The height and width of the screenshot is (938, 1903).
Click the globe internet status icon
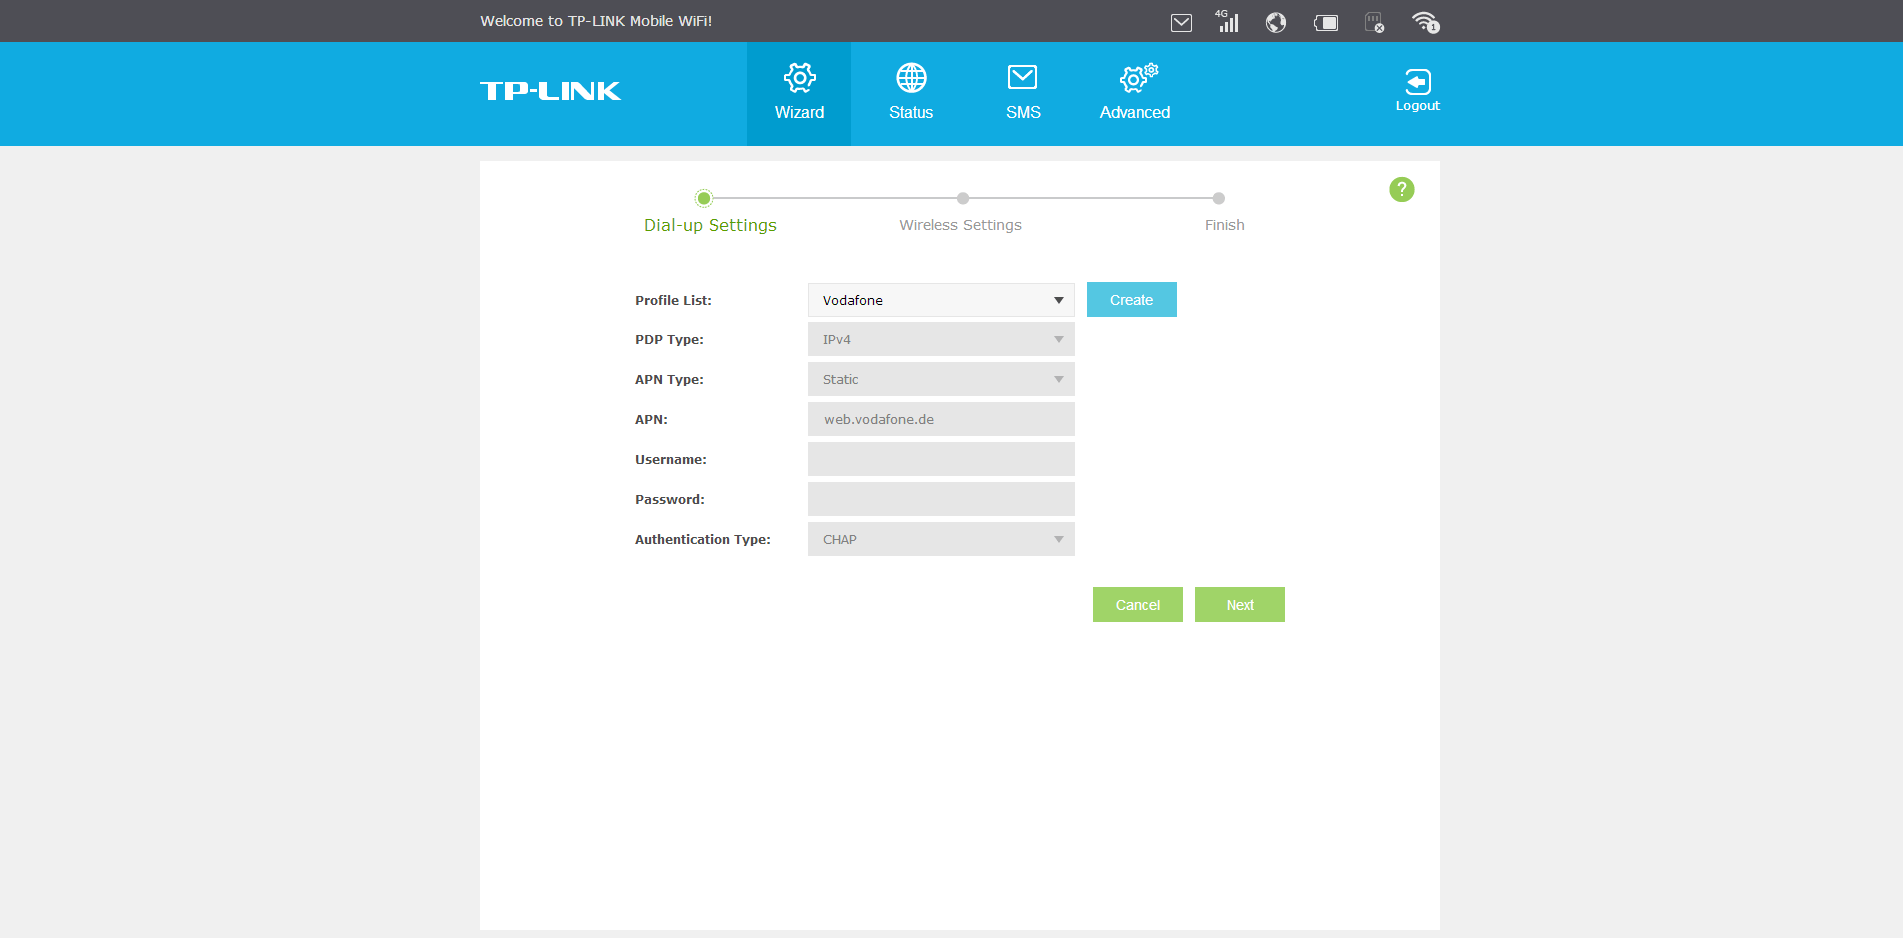1275,22
